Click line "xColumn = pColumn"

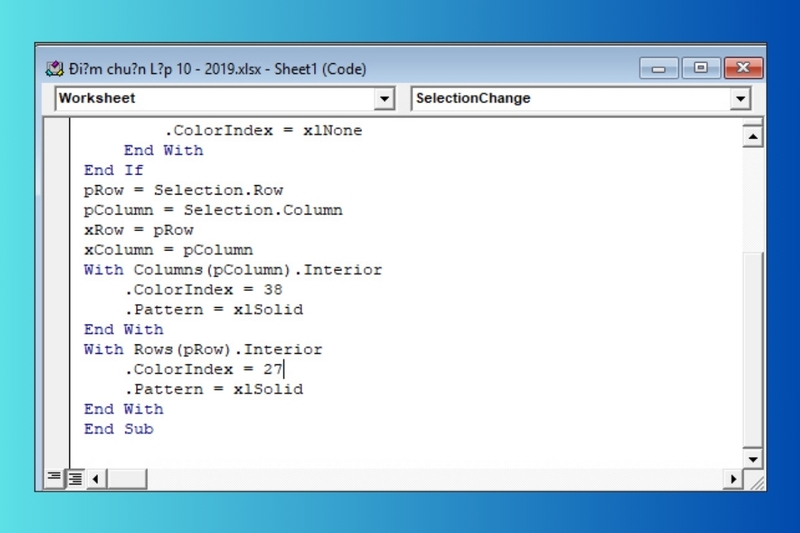(168, 250)
